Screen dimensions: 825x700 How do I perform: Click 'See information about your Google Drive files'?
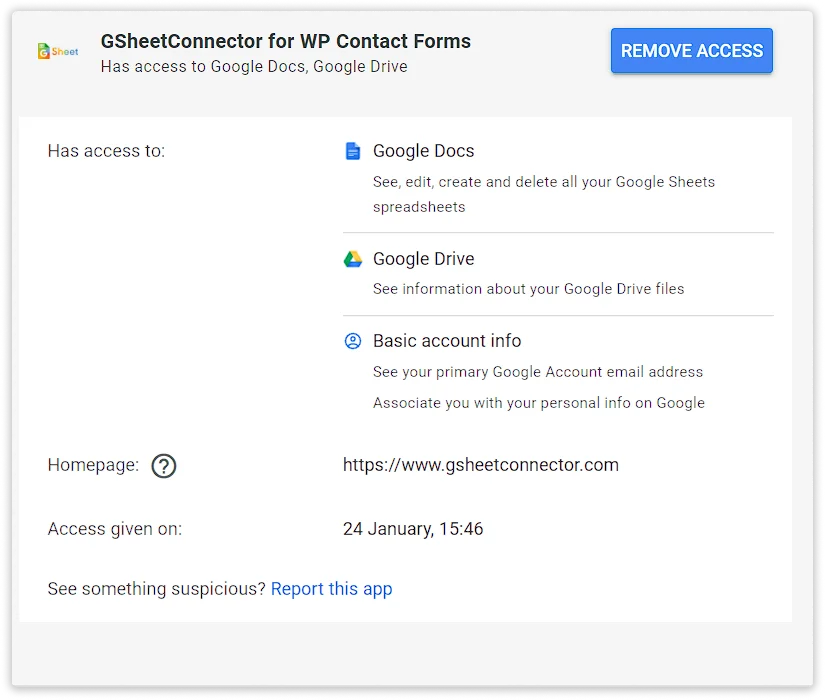528,289
